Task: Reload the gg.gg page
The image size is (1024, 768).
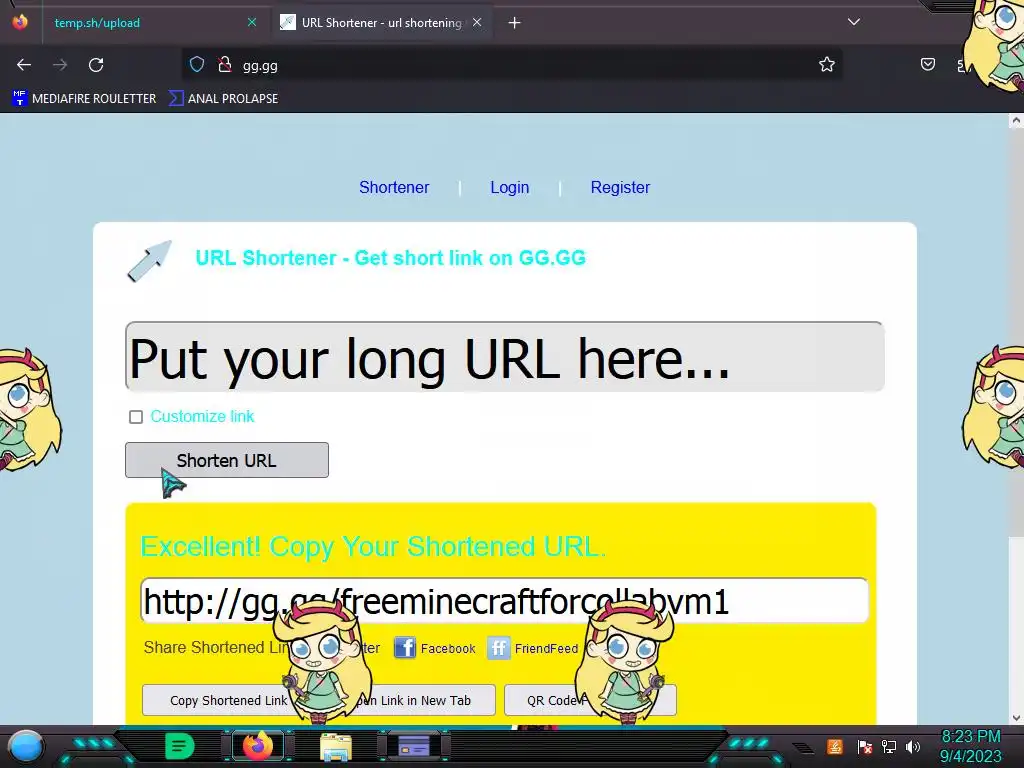Action: pyautogui.click(x=96, y=65)
